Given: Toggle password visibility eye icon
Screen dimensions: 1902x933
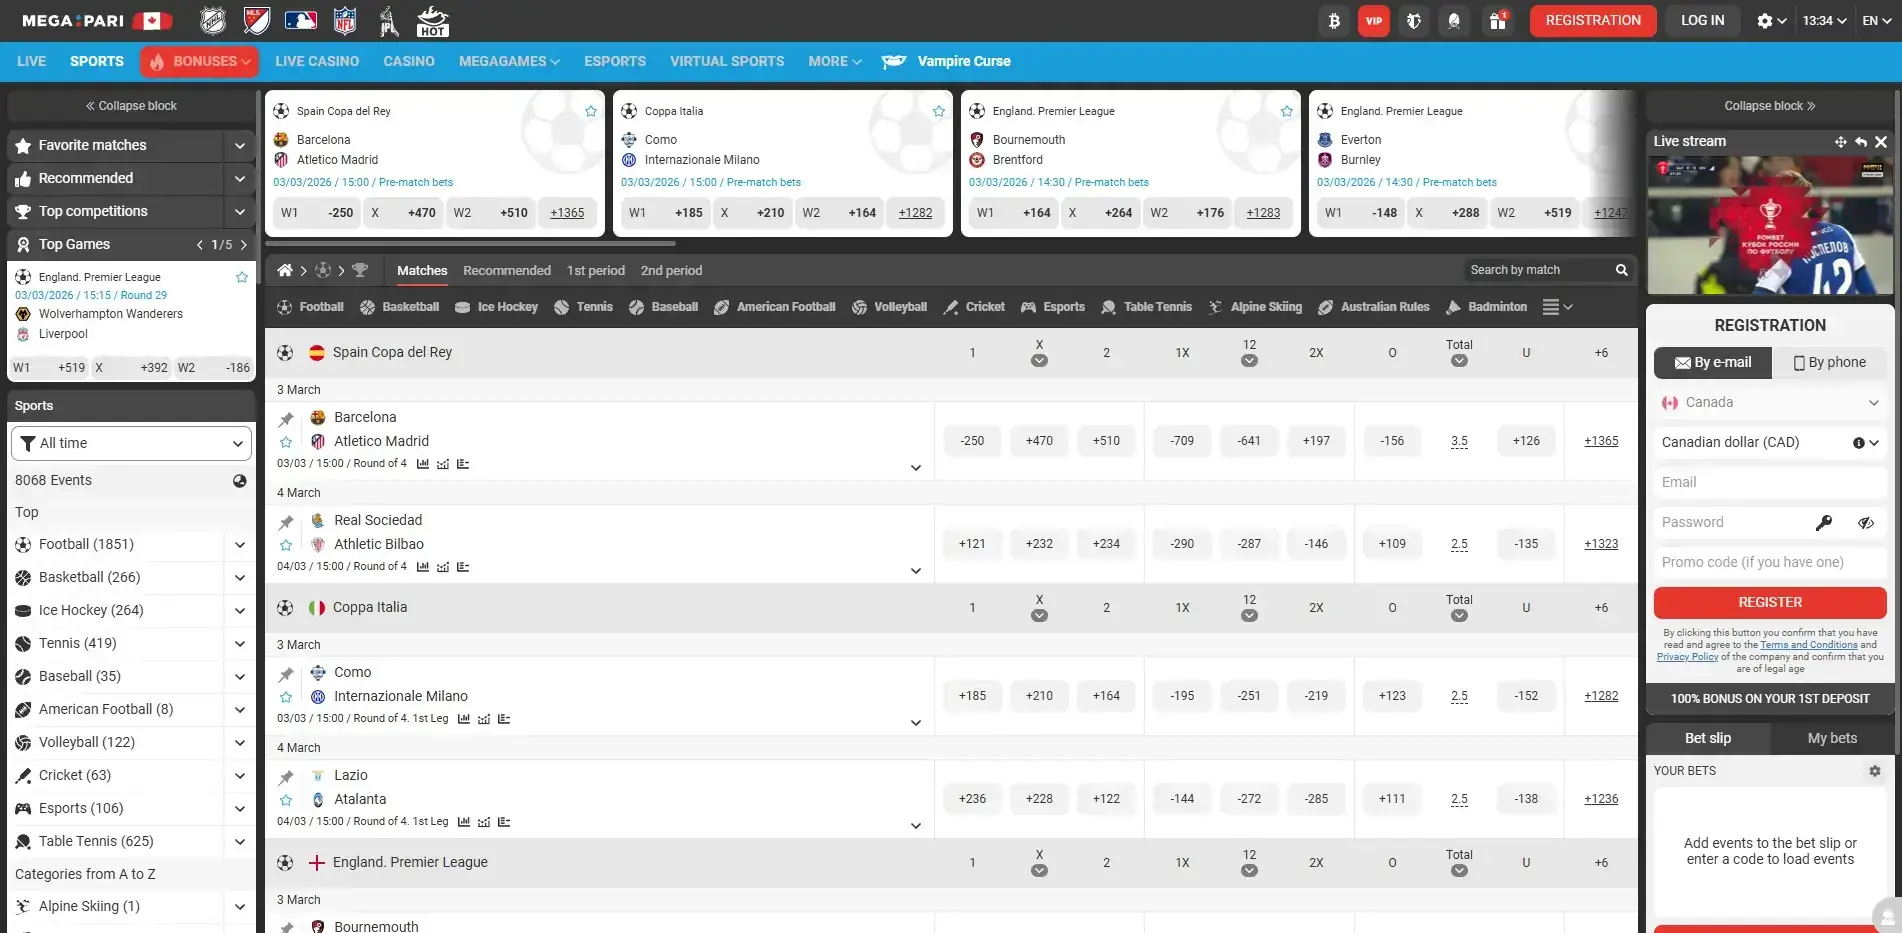Looking at the screenshot, I should coord(1866,522).
